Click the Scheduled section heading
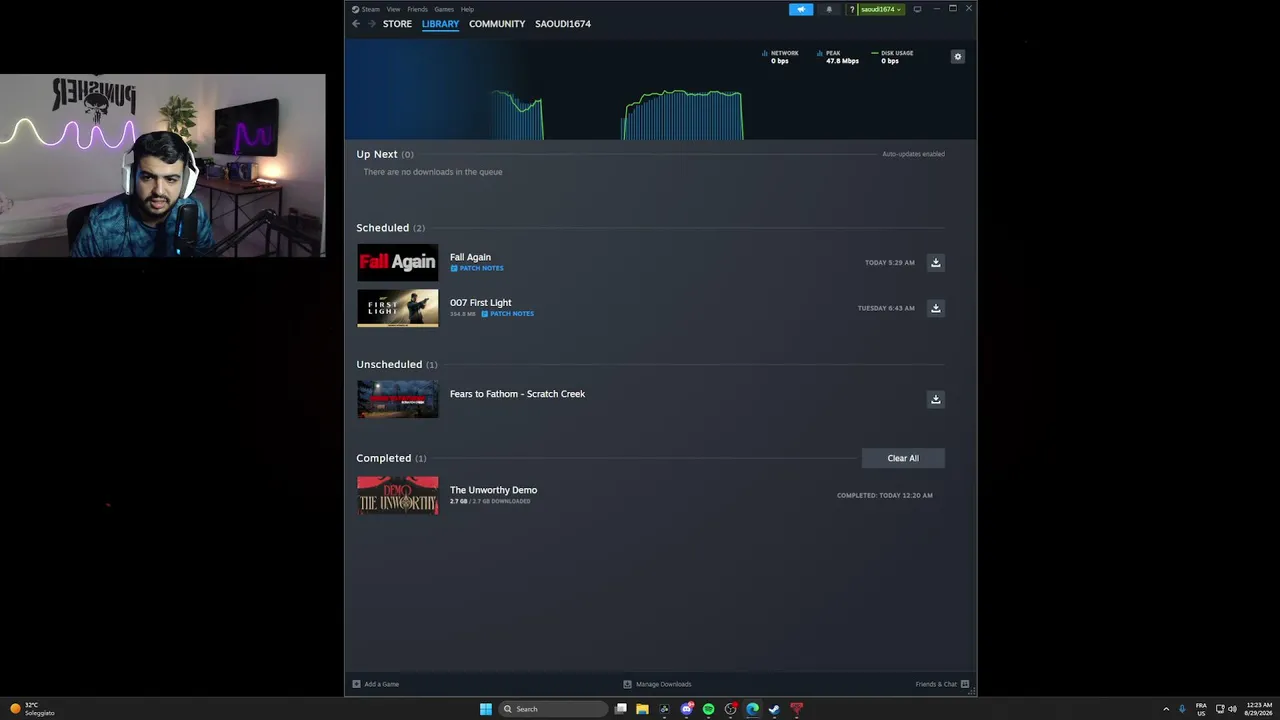The height and width of the screenshot is (720, 1280). pyautogui.click(x=383, y=228)
